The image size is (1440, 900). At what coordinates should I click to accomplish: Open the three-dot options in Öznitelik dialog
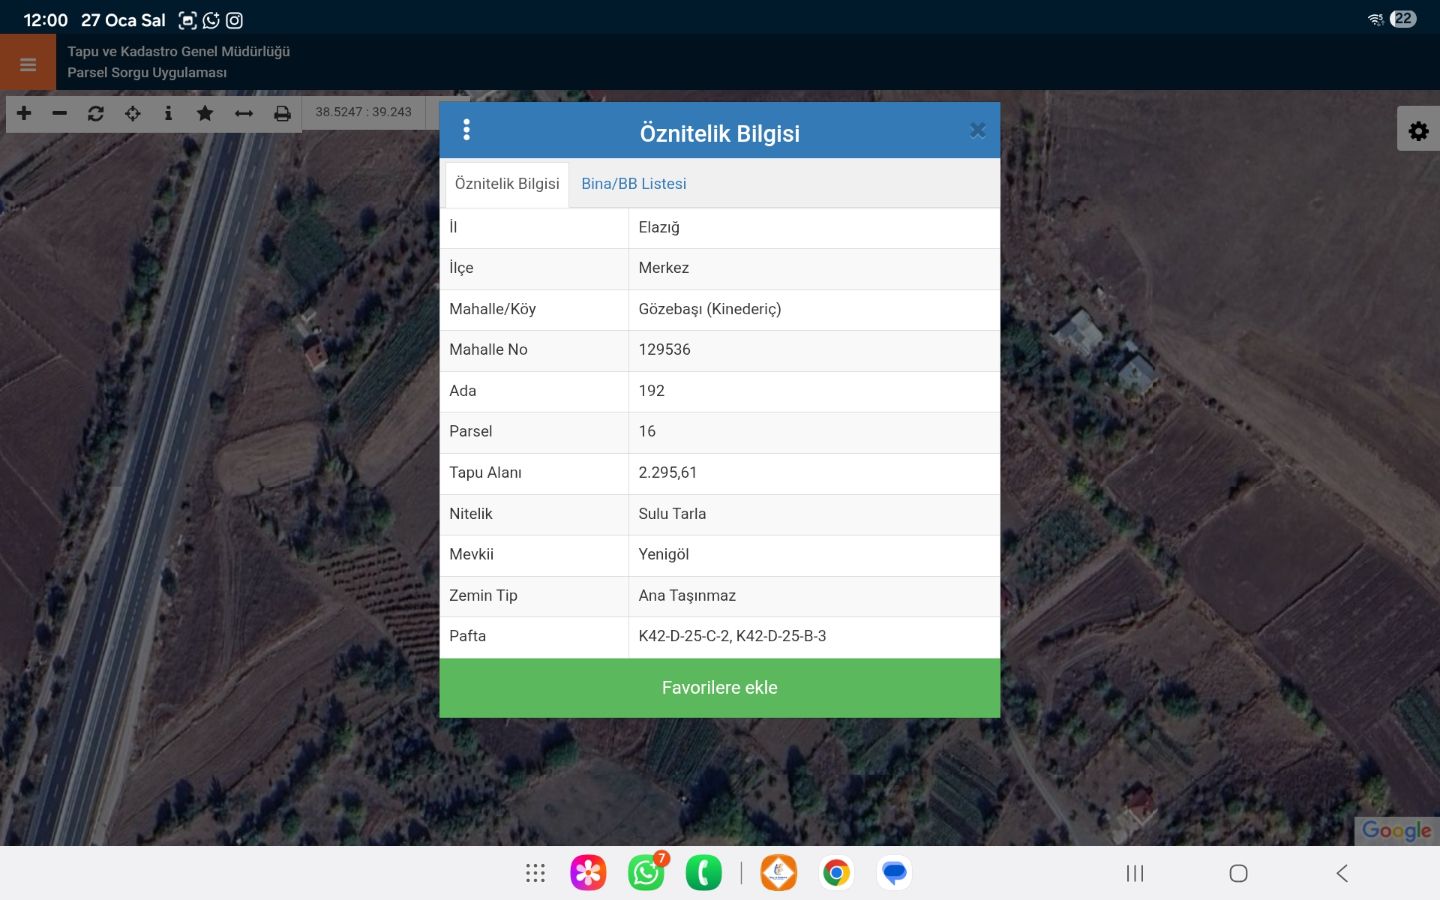coord(466,130)
